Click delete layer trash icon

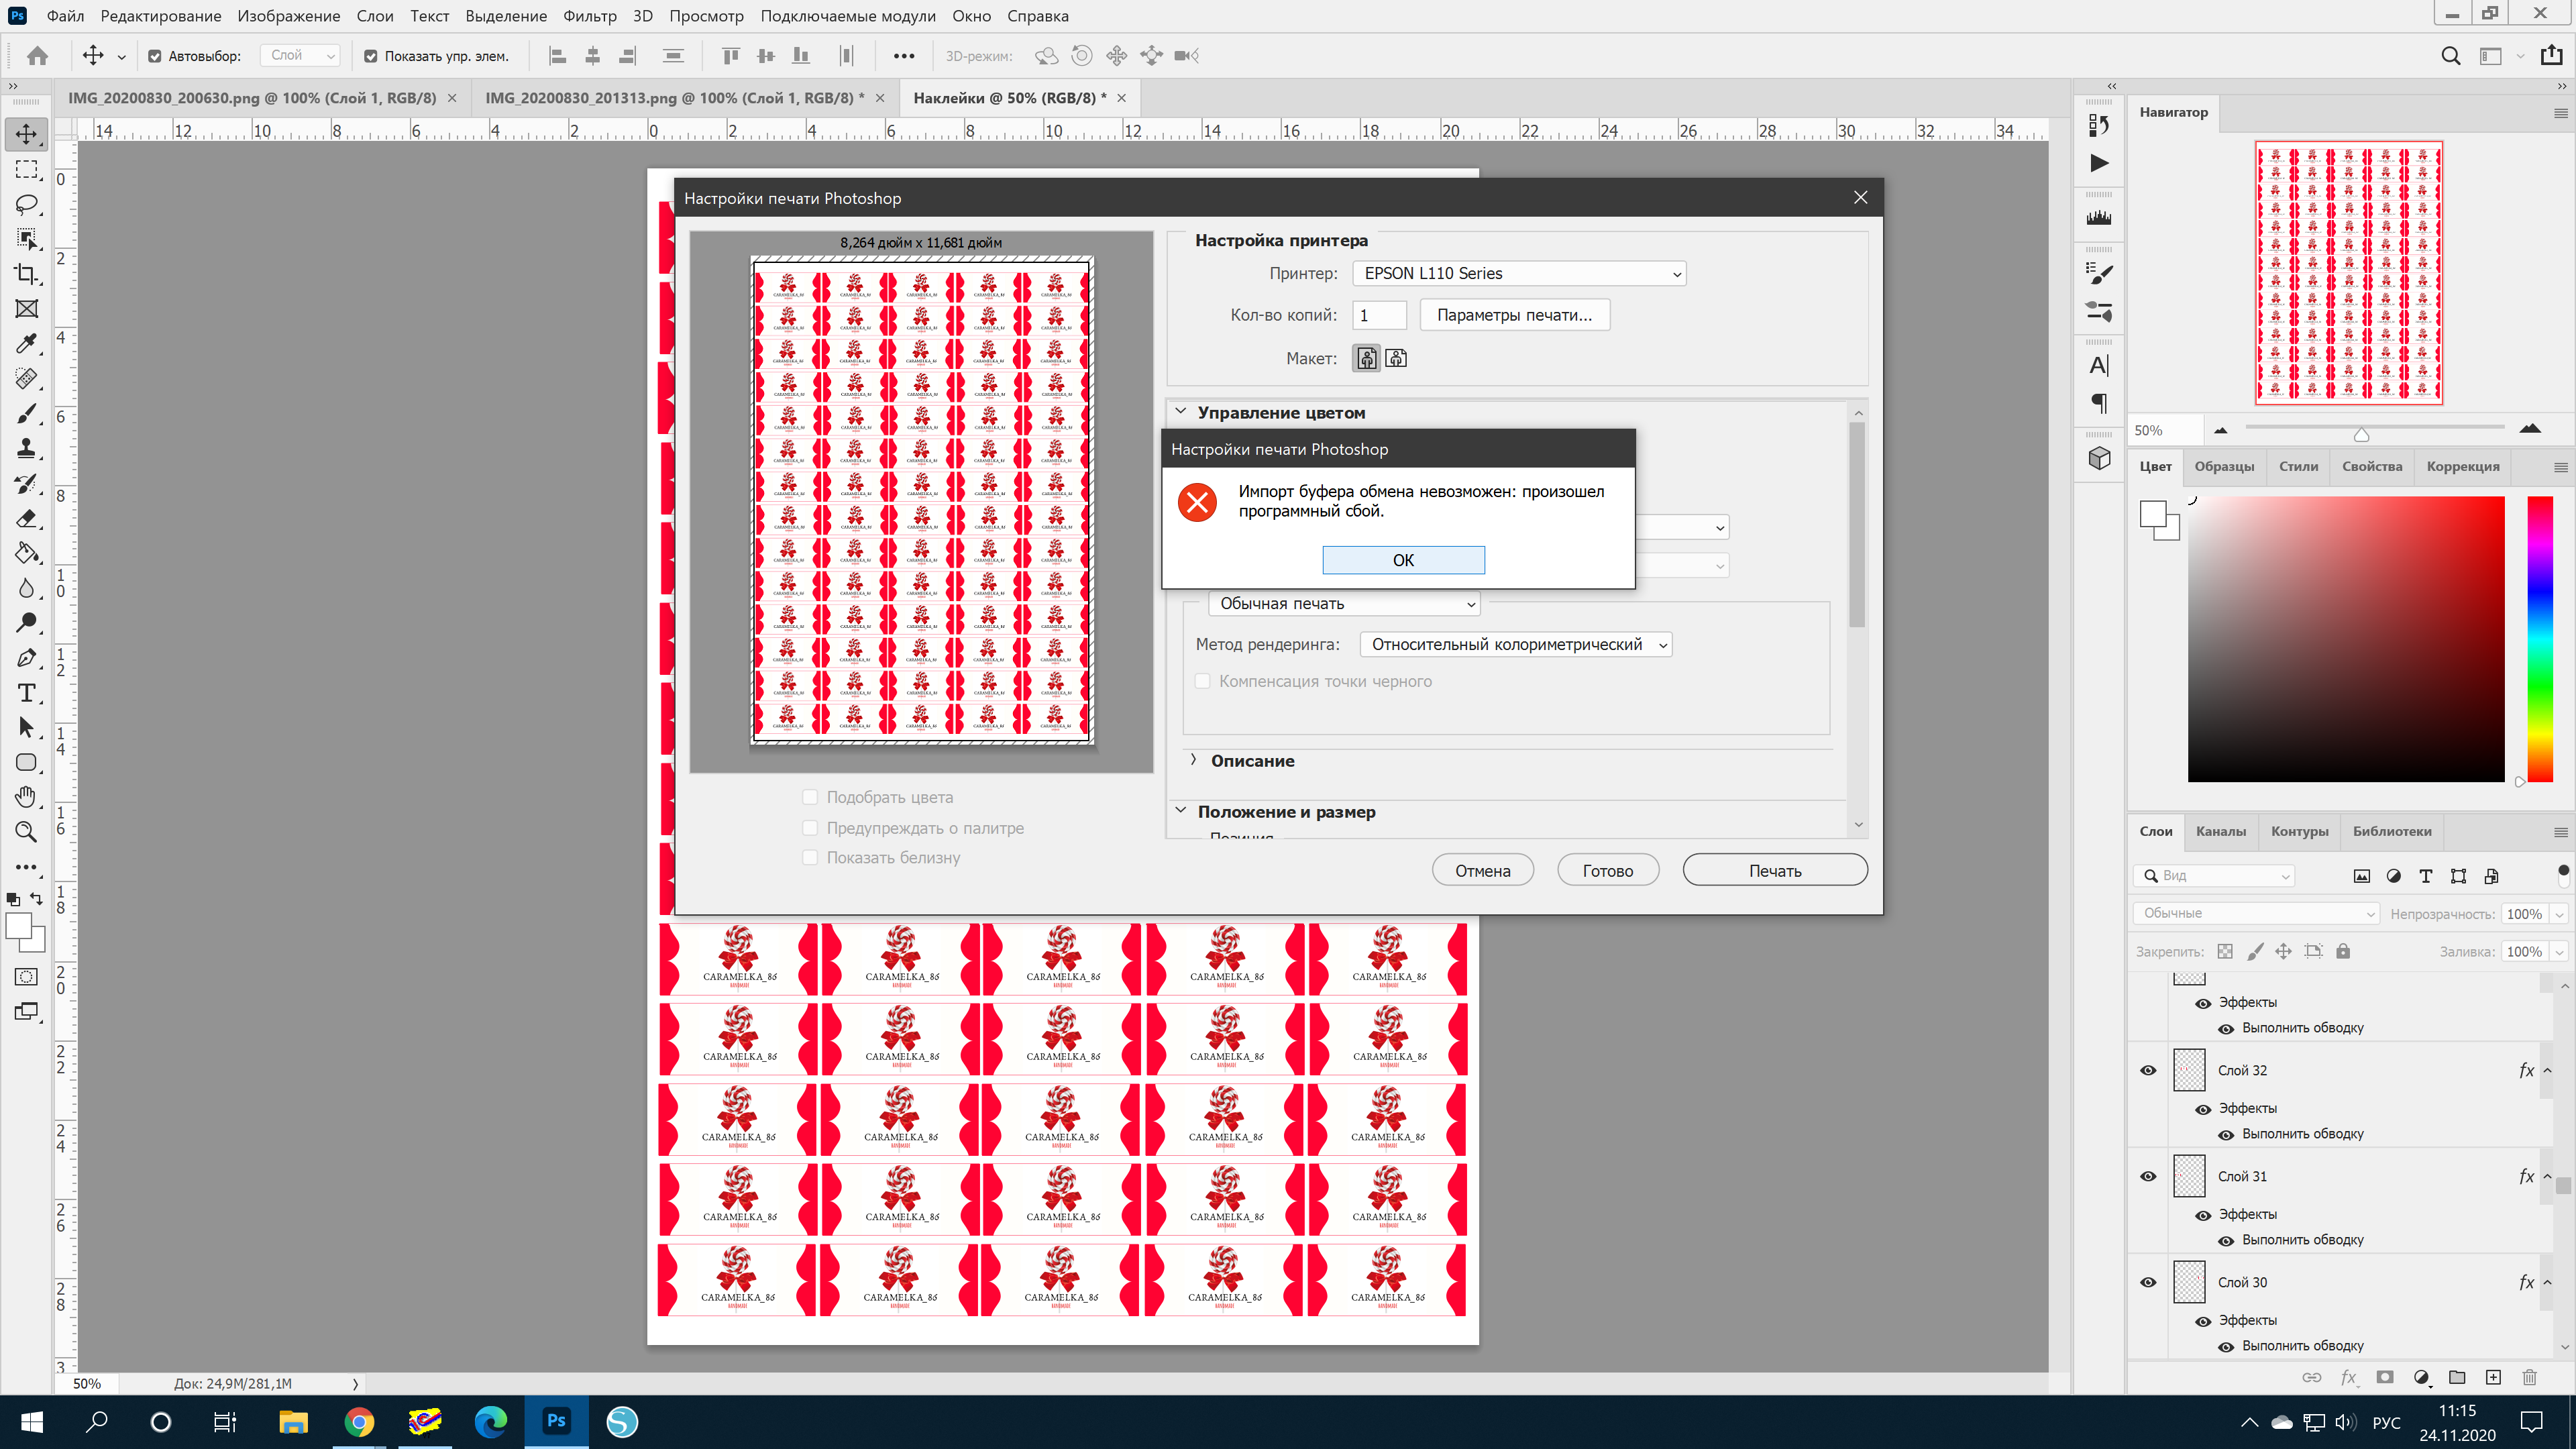point(2529,1377)
